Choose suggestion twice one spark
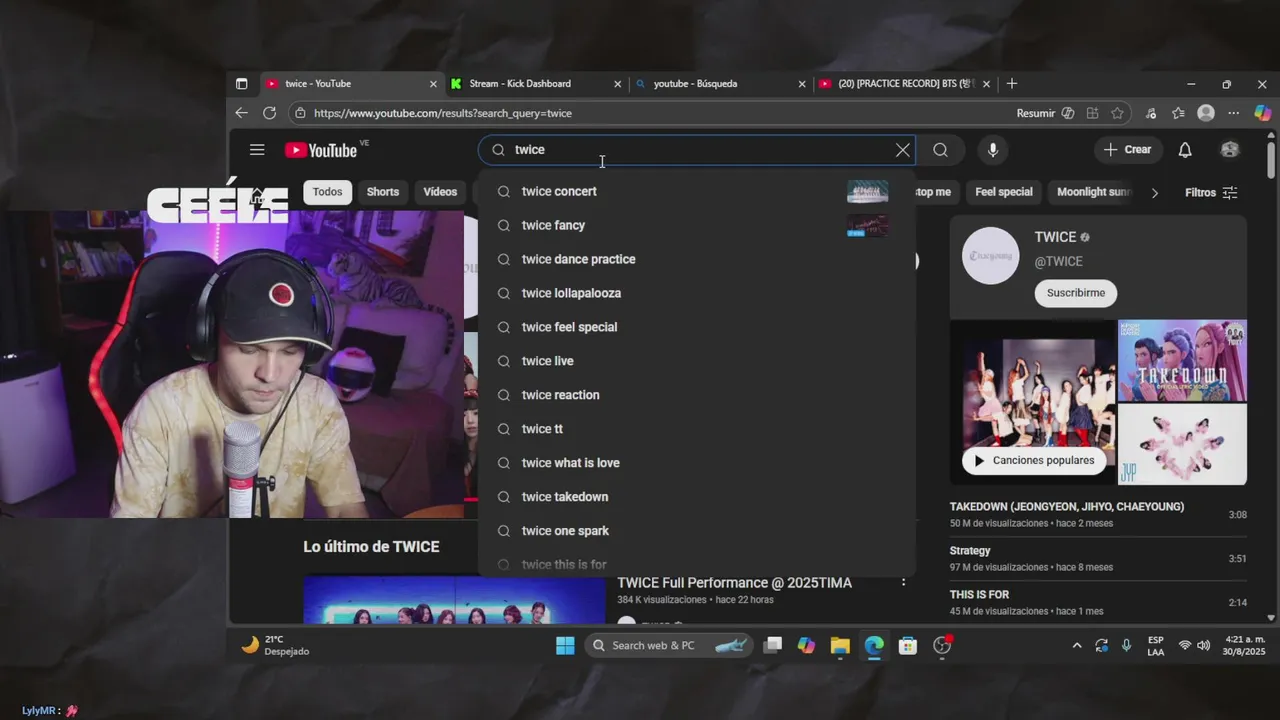 coord(696,531)
